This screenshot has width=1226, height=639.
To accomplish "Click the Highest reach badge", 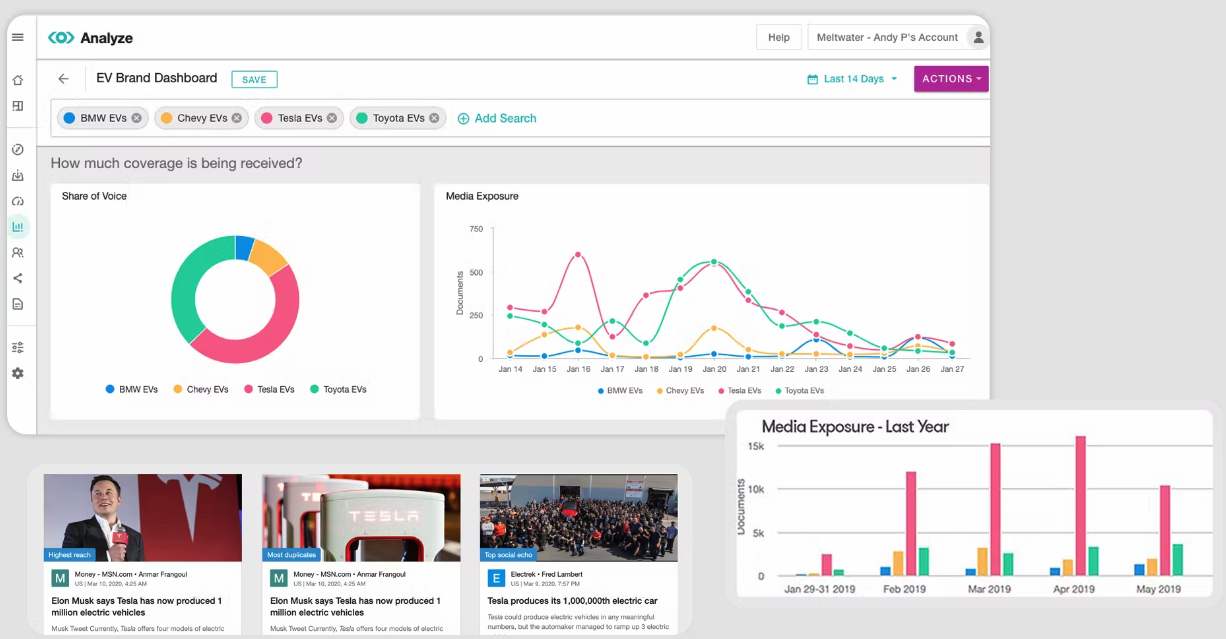I will tap(71, 554).
